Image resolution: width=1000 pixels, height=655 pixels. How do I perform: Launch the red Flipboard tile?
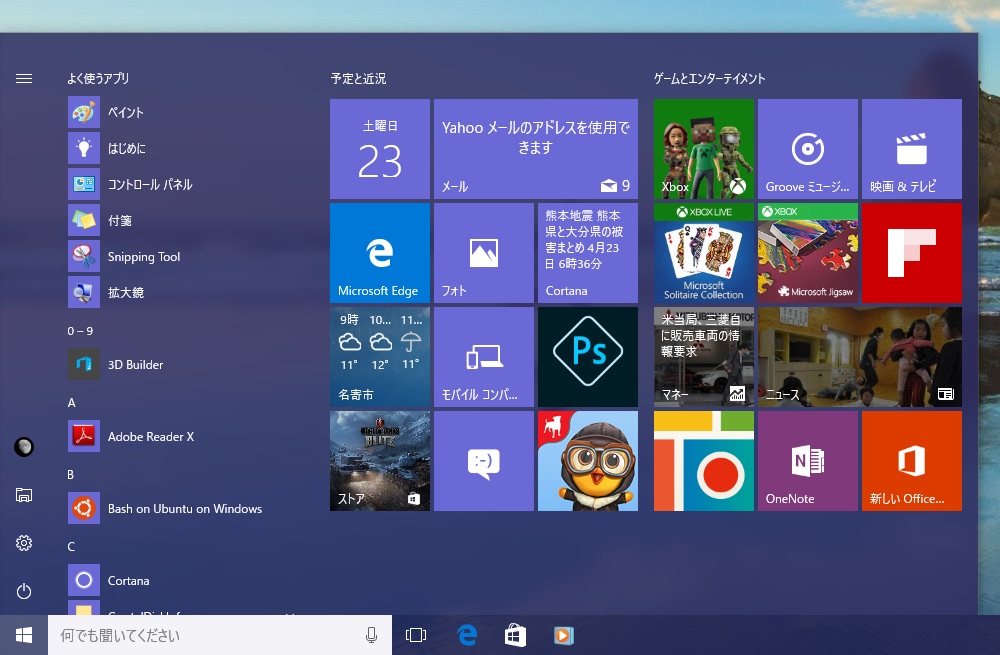tap(912, 253)
